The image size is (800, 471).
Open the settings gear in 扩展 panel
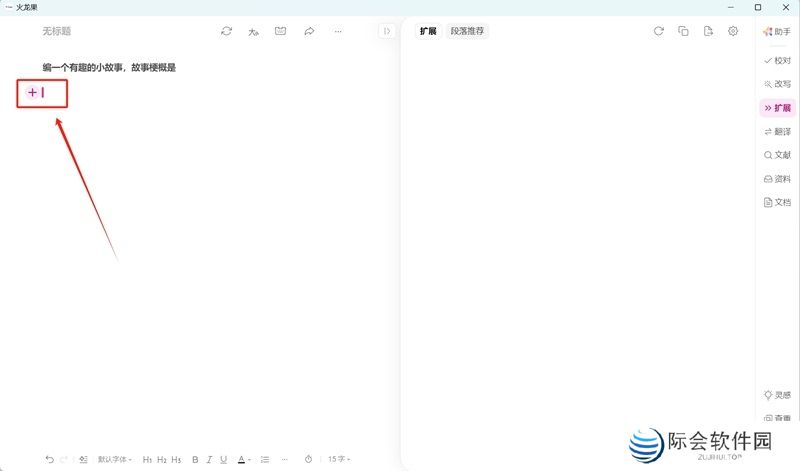(x=733, y=31)
